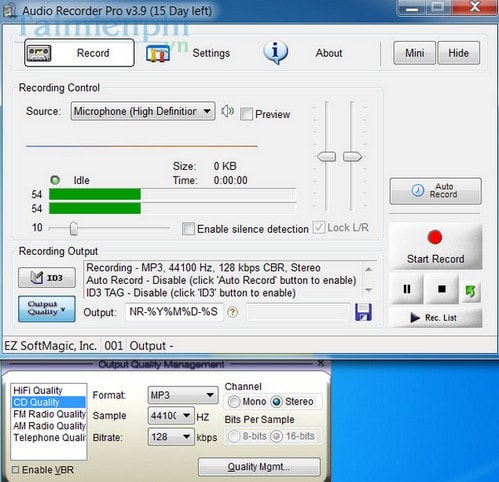Enable the Preview checkbox
The image size is (499, 482).
(x=246, y=114)
